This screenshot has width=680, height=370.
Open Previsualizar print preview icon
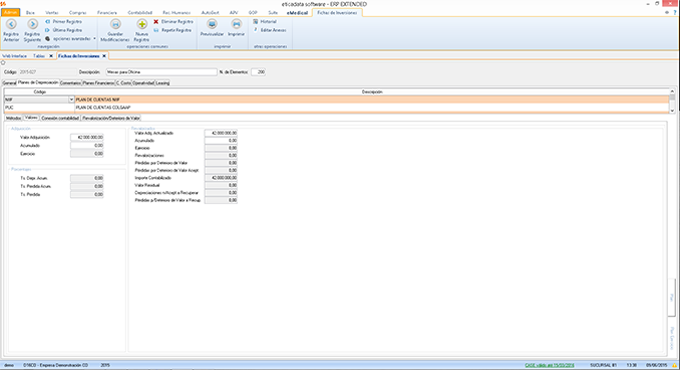212,24
